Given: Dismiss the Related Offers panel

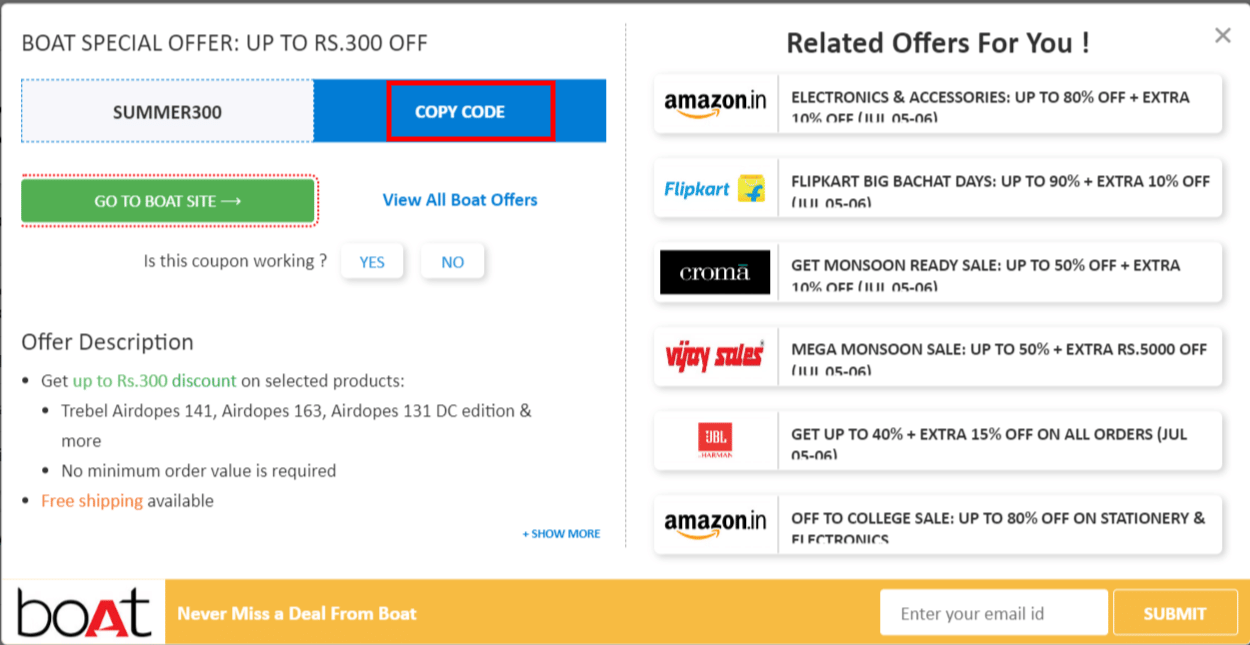Looking at the screenshot, I should coord(1222,35).
